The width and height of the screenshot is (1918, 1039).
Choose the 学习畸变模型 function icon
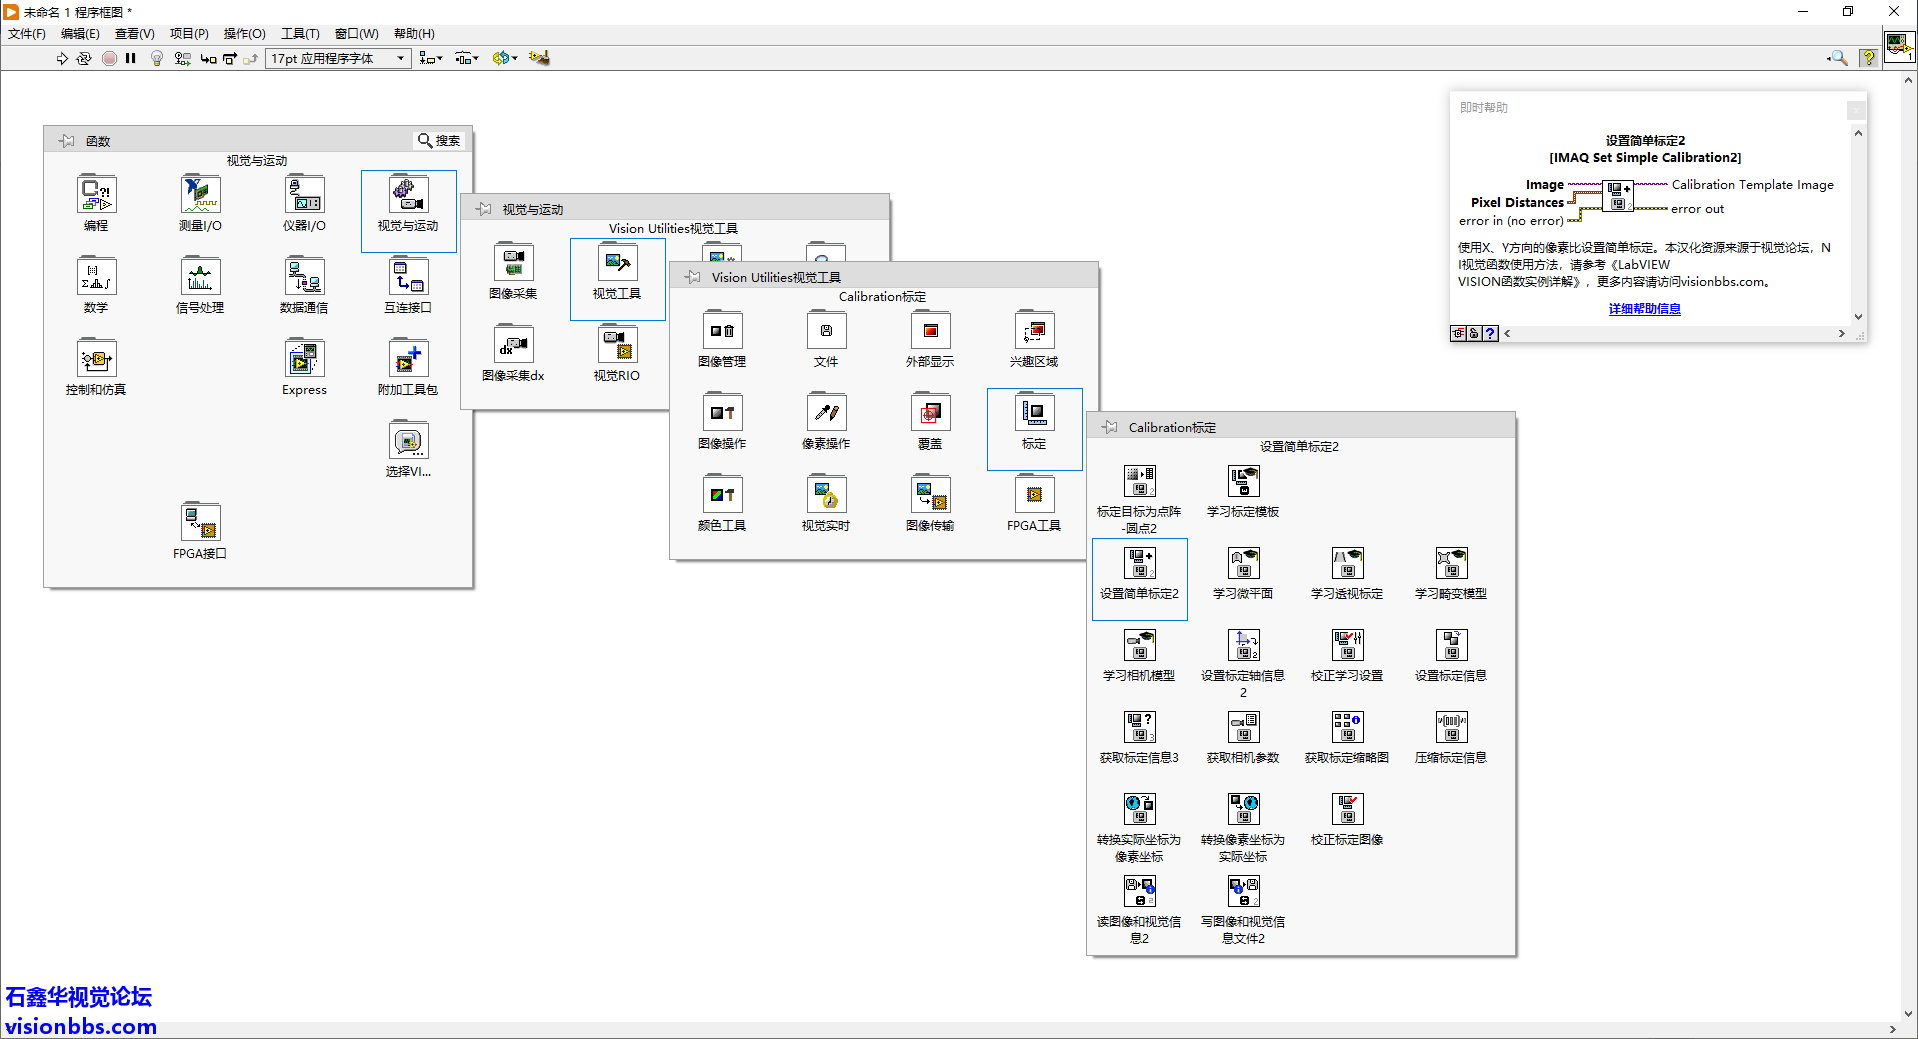pos(1451,565)
